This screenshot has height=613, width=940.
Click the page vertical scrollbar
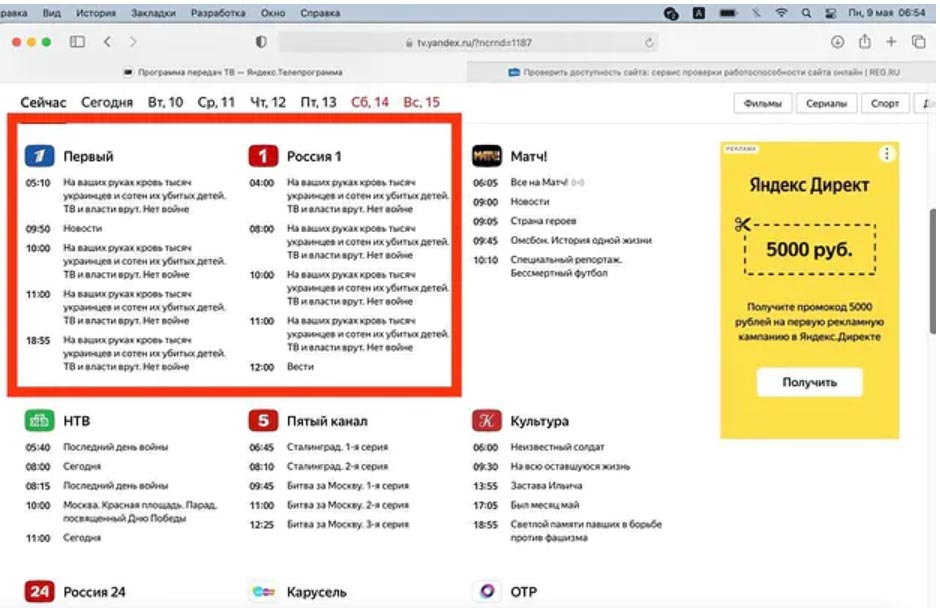pyautogui.click(x=933, y=271)
